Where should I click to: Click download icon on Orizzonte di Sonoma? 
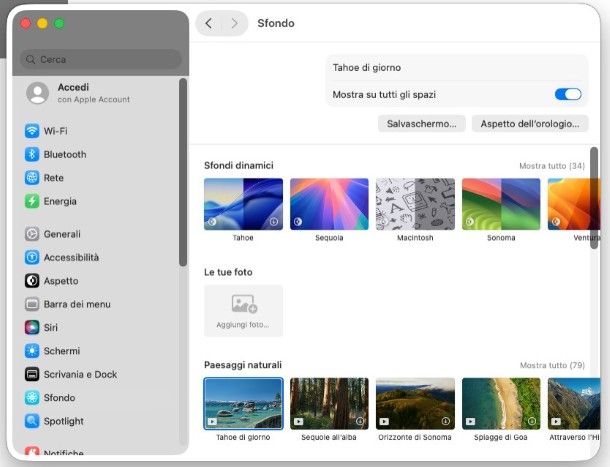(446, 421)
